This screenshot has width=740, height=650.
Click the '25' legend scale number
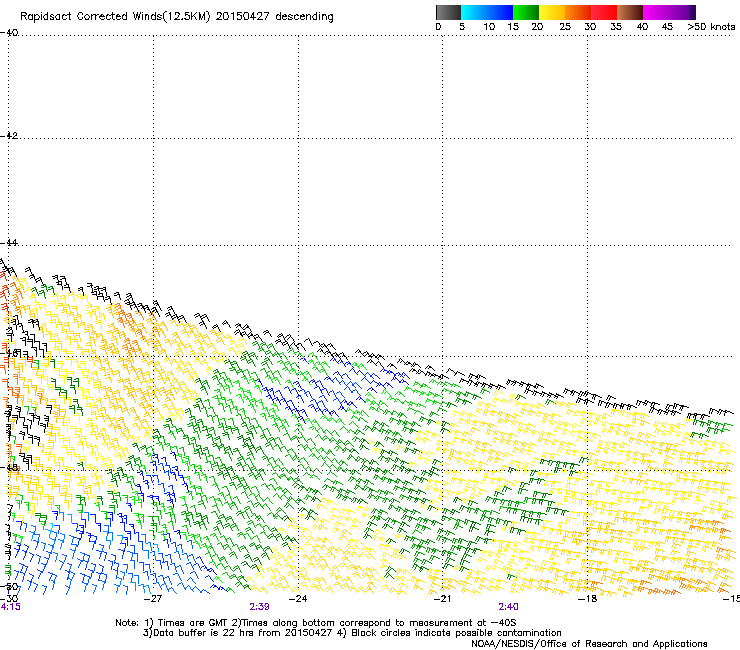(565, 27)
